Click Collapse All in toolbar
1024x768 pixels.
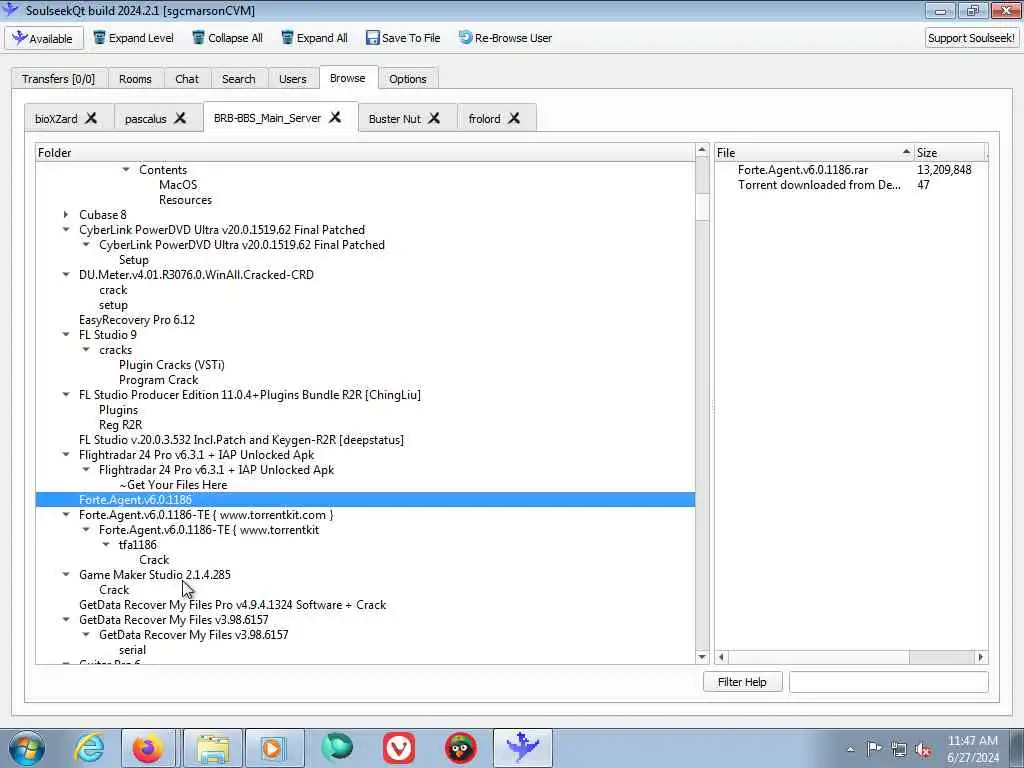(x=227, y=38)
